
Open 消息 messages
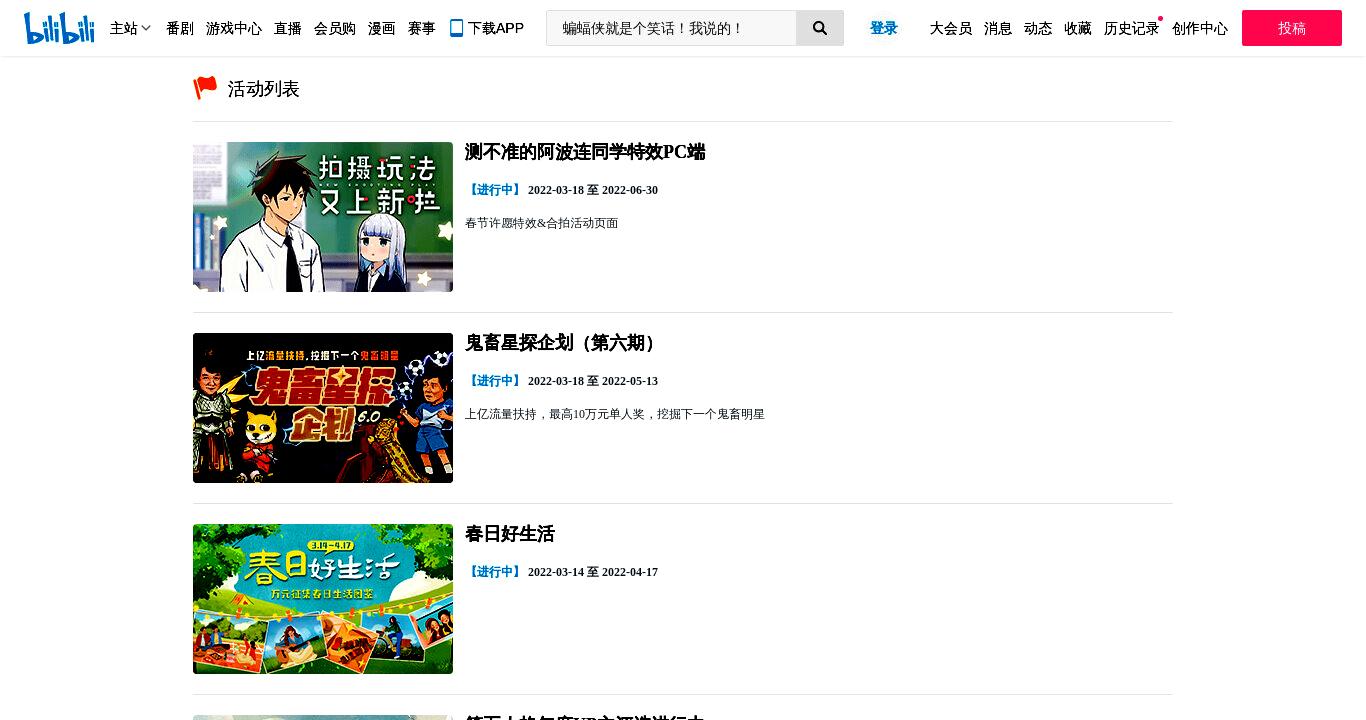click(x=998, y=28)
